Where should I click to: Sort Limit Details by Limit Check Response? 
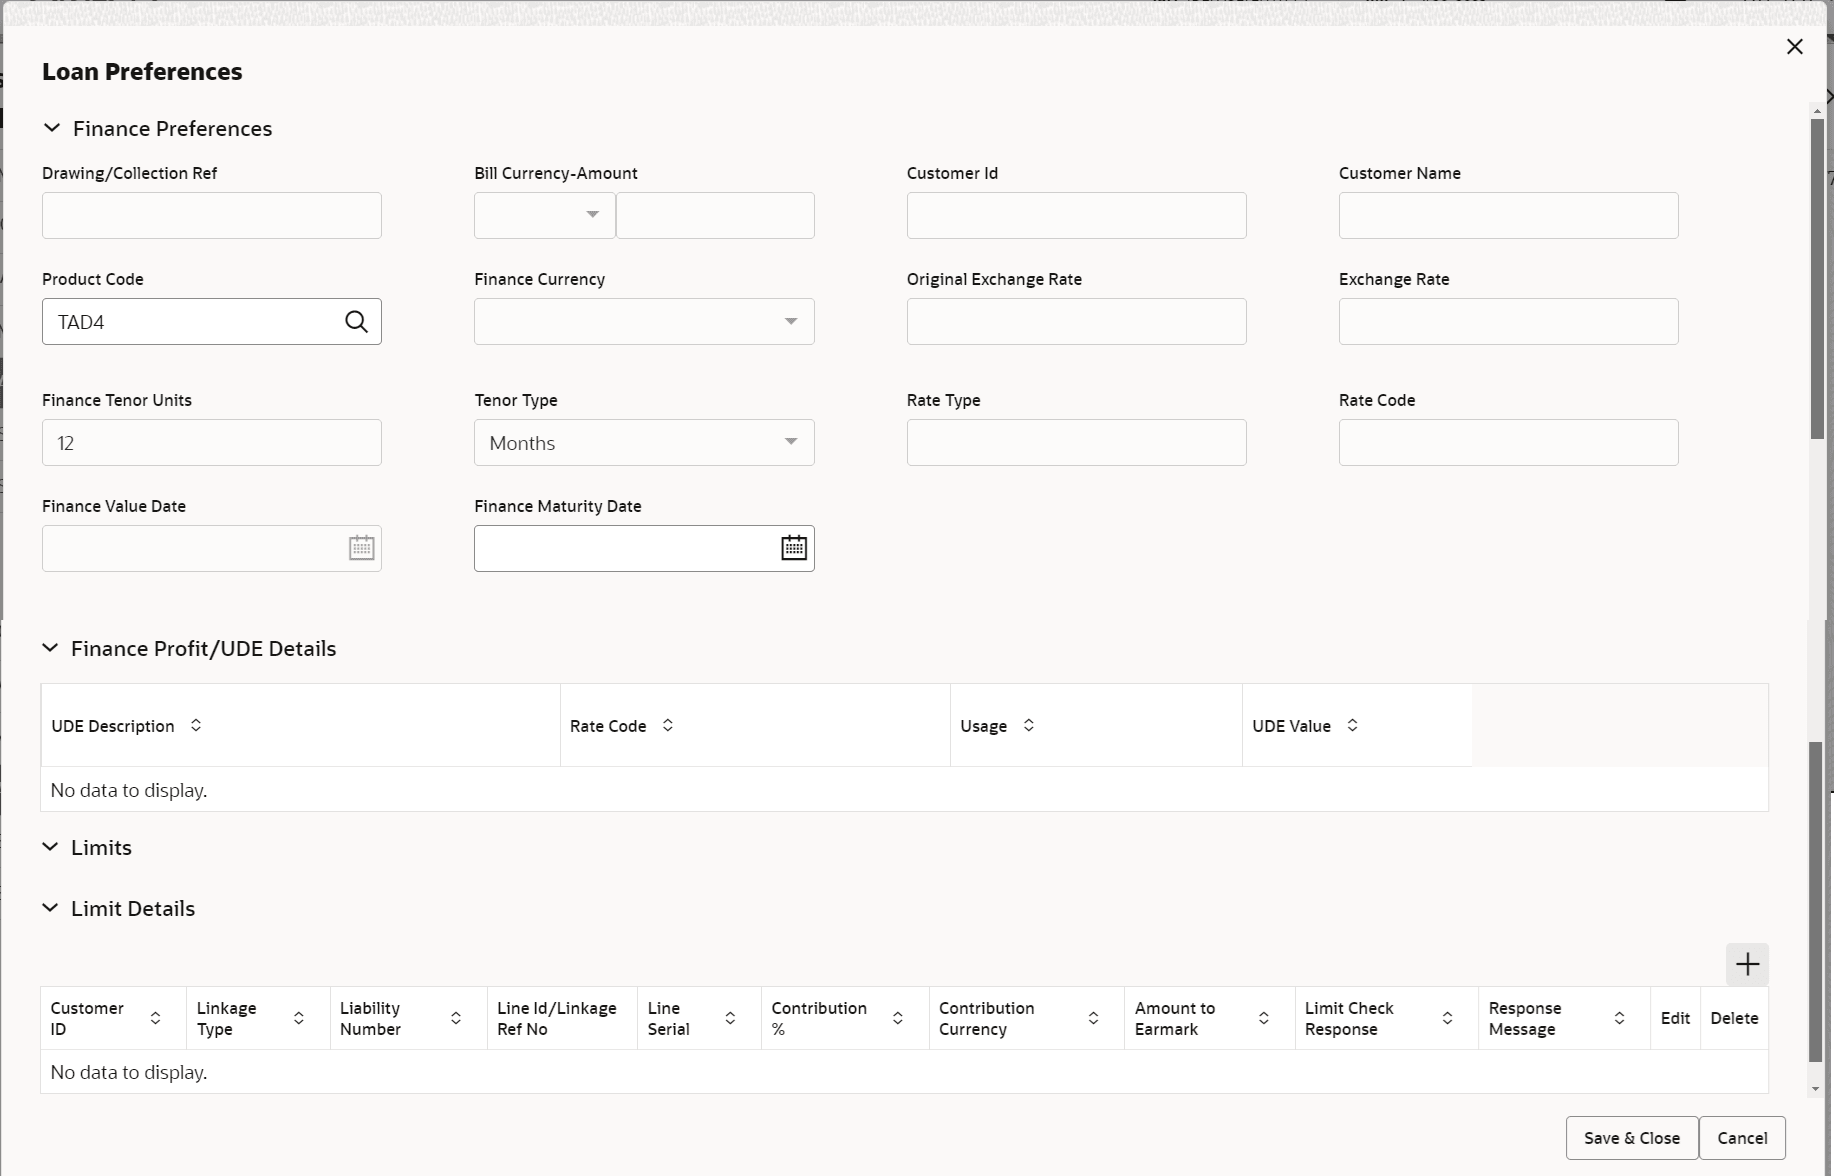1447,1018
